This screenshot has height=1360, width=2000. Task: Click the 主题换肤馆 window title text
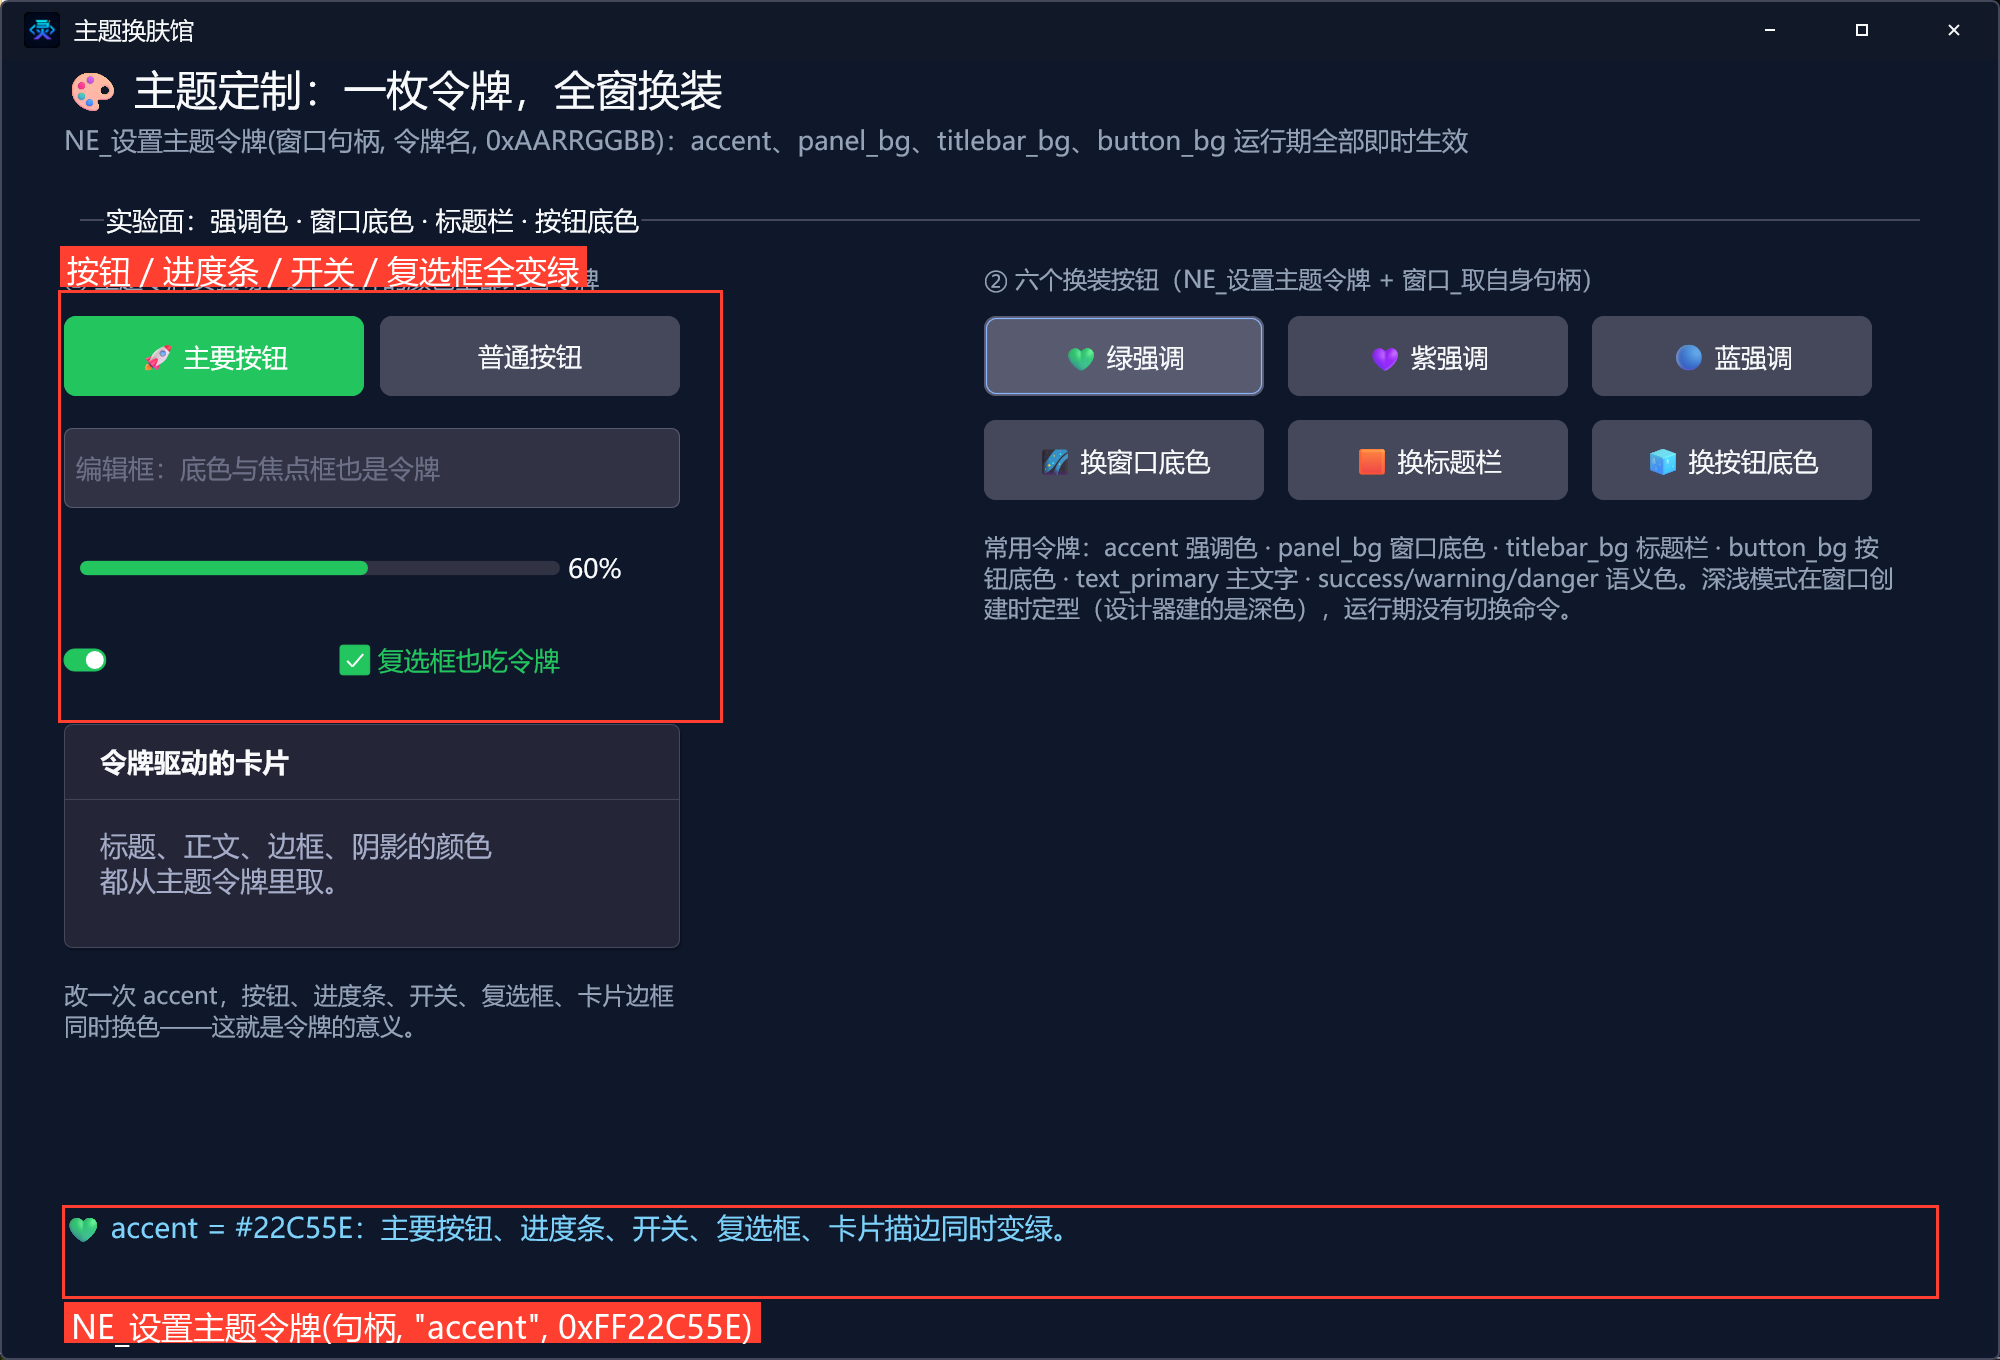[134, 31]
